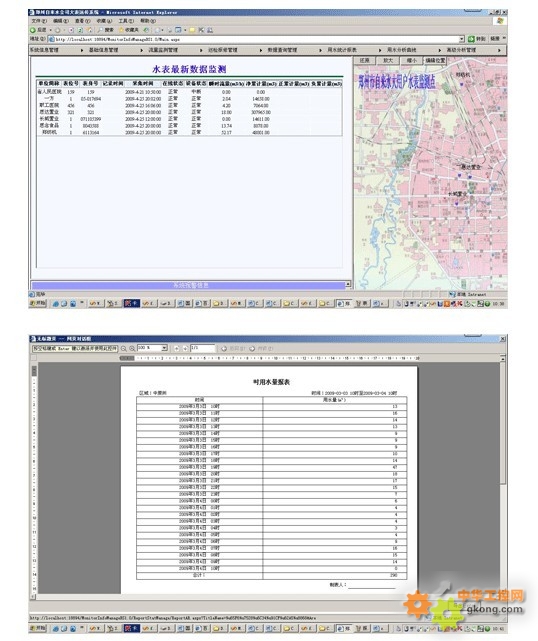
Task: Click the 在线状态 column header
Action: pyautogui.click(x=173, y=83)
